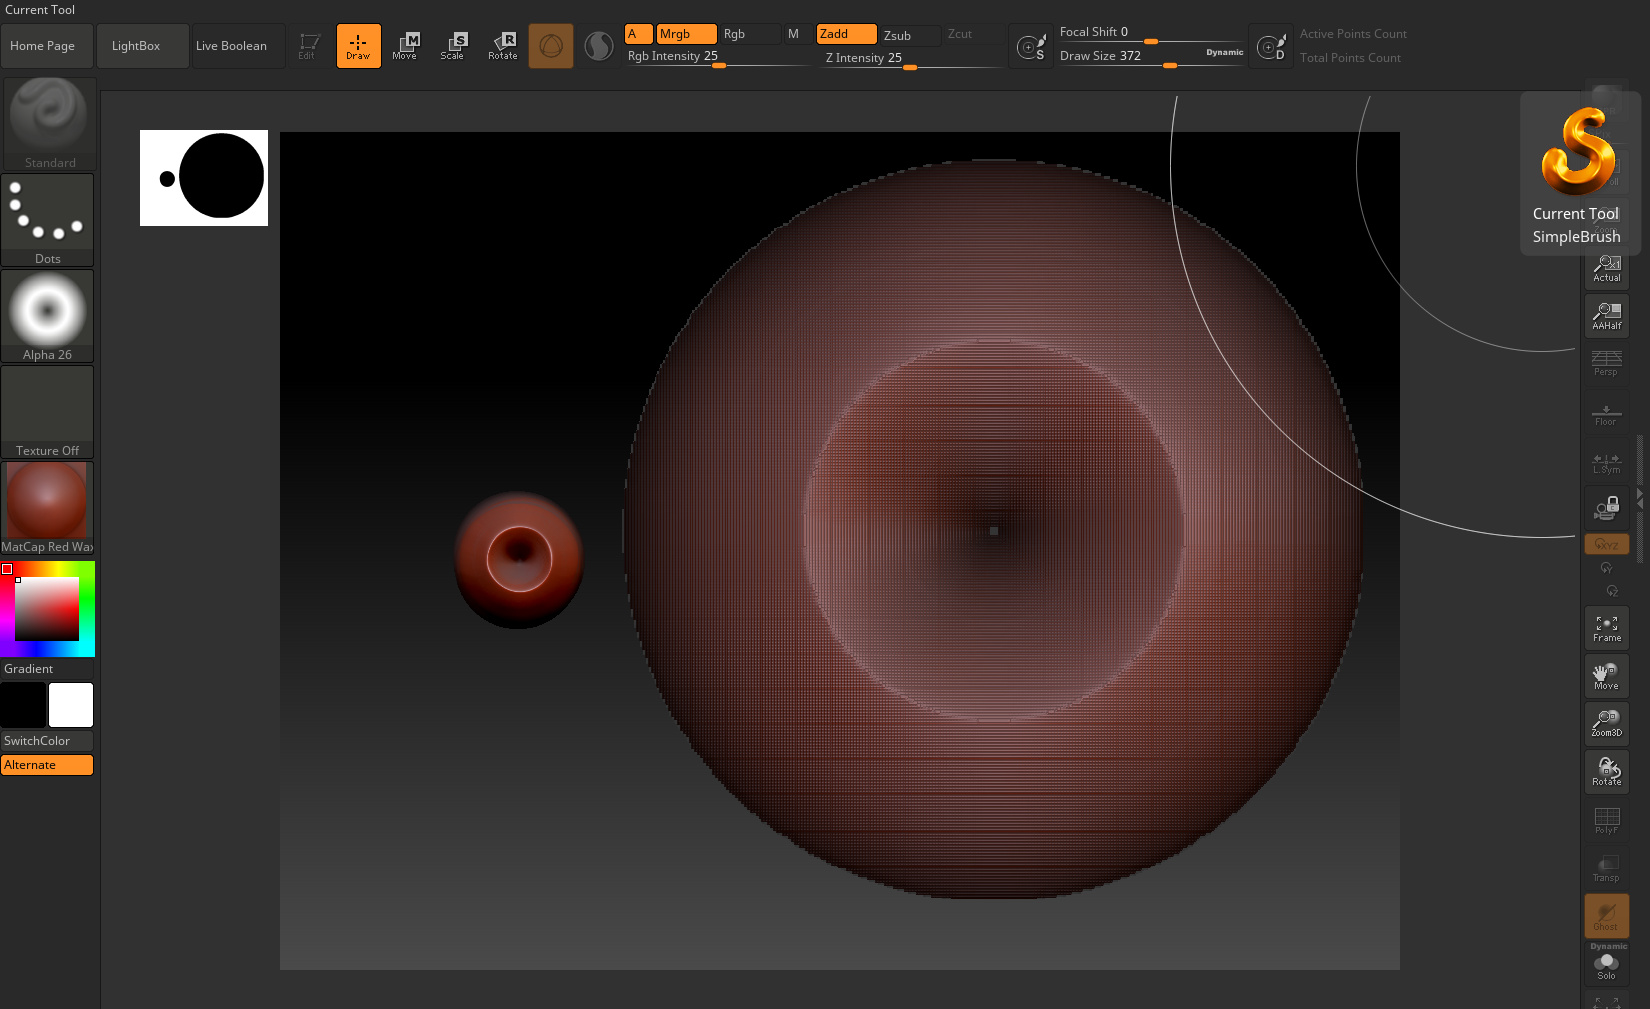1650x1009 pixels.
Task: Click the Frame view icon
Action: coord(1606,628)
